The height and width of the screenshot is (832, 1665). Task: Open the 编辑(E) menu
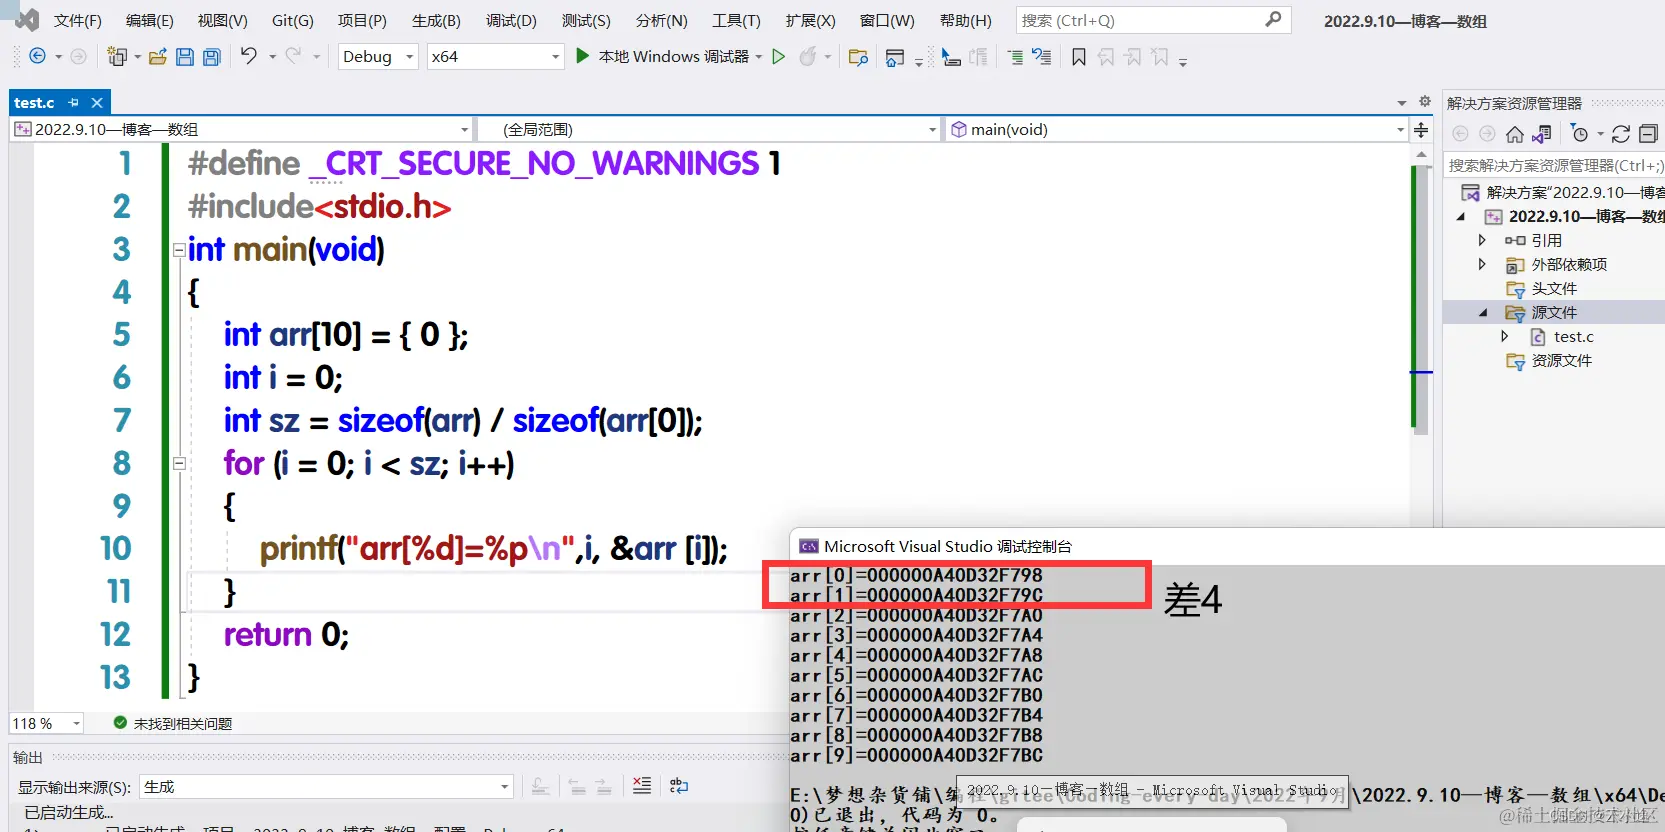(150, 20)
